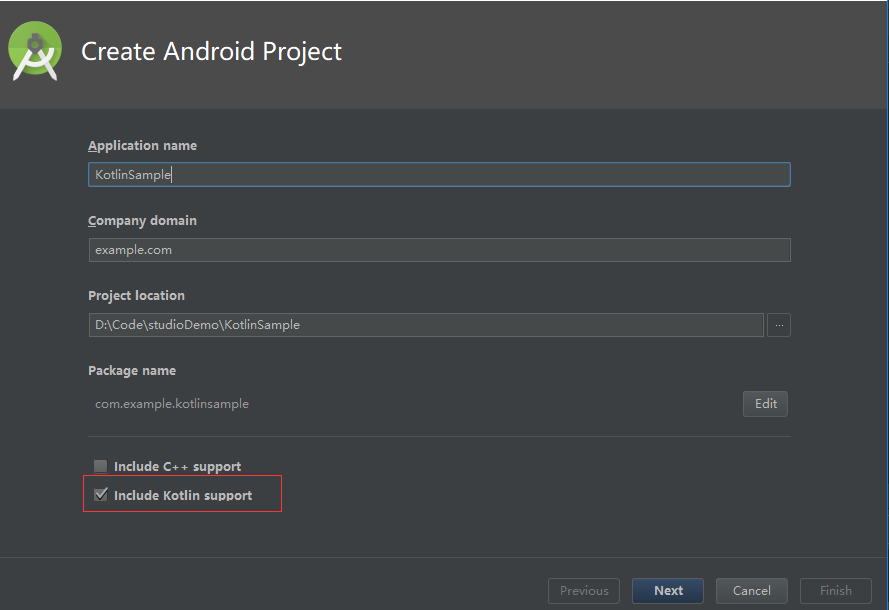Go back with the Previous button
Viewport: 889px width, 610px height.
584,591
